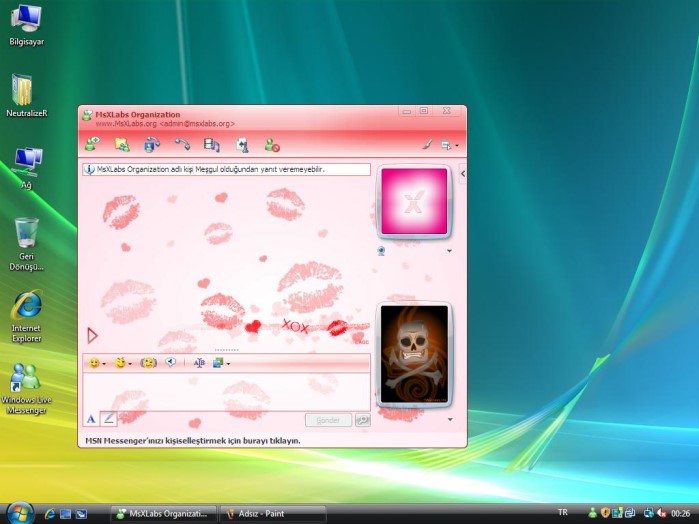Switch to MsXLabs Organization taskbar button

tap(163, 514)
